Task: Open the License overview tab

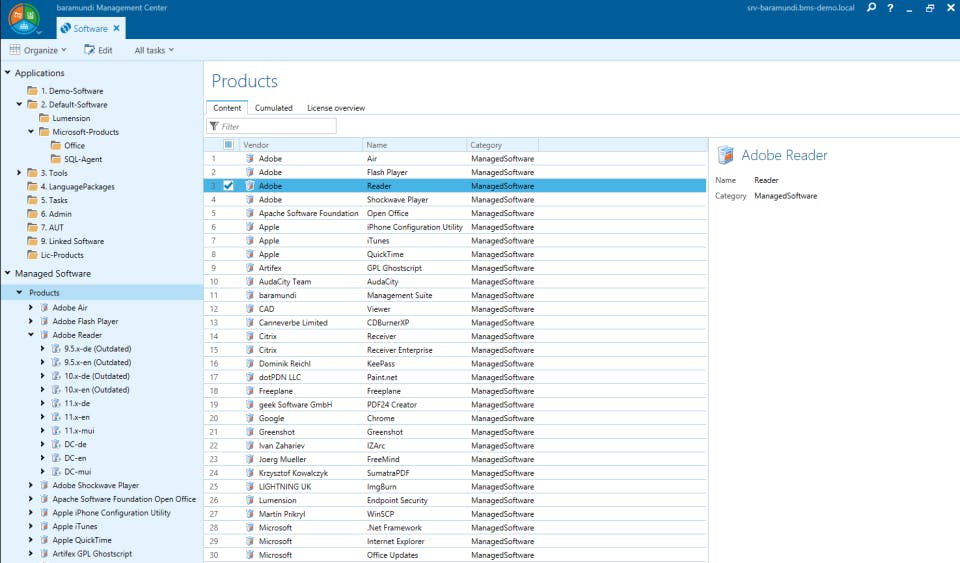Action: [335, 108]
